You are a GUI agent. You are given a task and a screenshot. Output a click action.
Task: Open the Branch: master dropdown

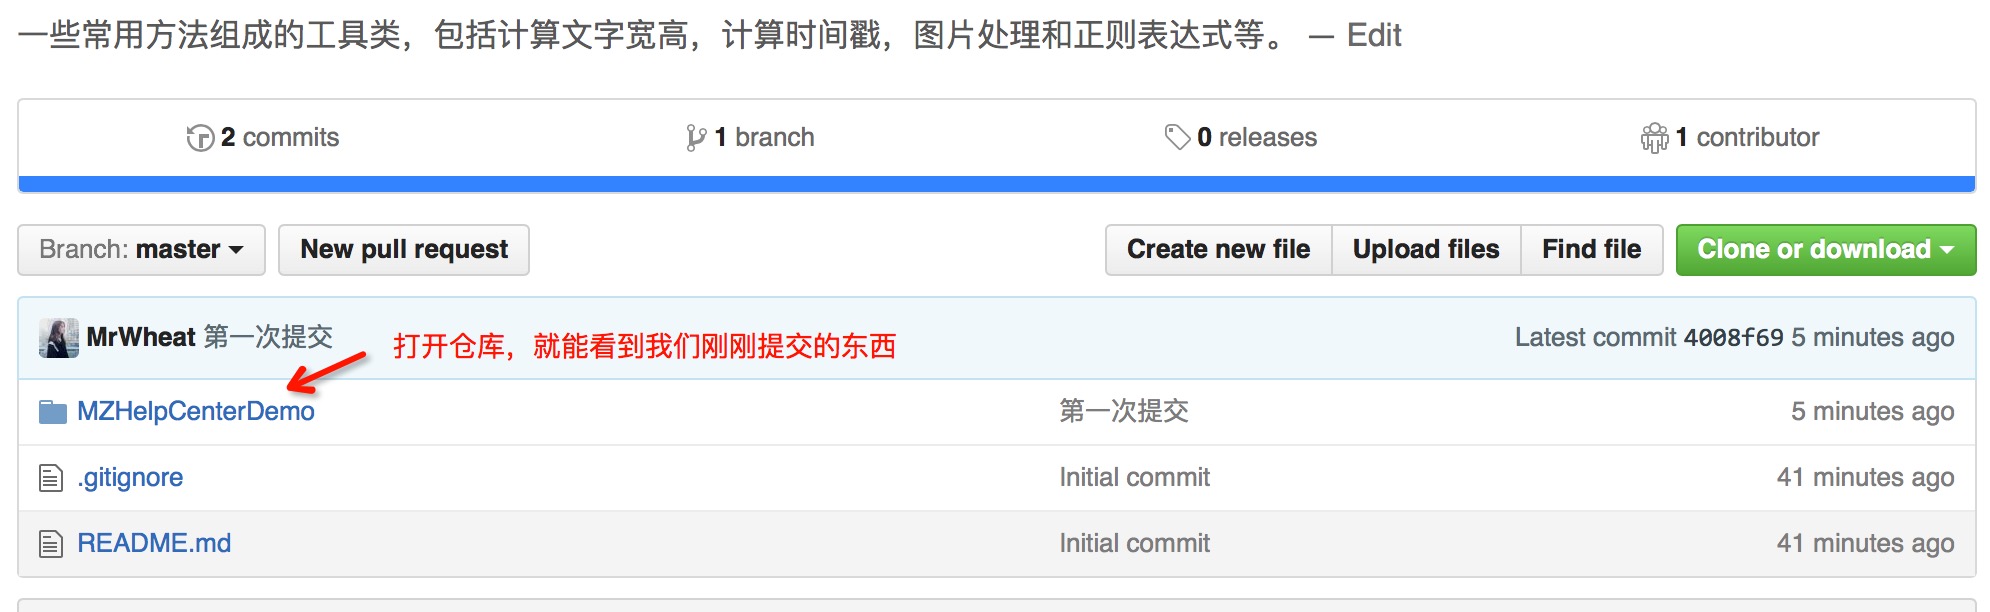(x=141, y=250)
